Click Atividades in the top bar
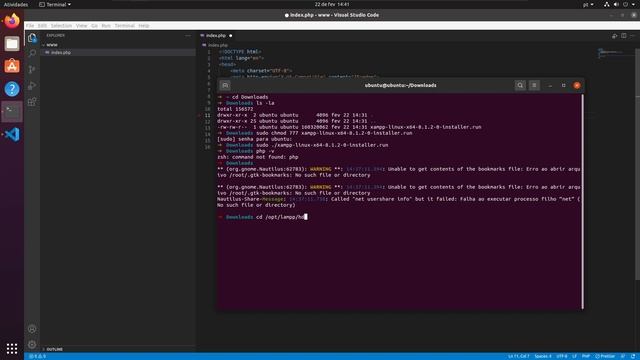The image size is (640, 360). 16,4
